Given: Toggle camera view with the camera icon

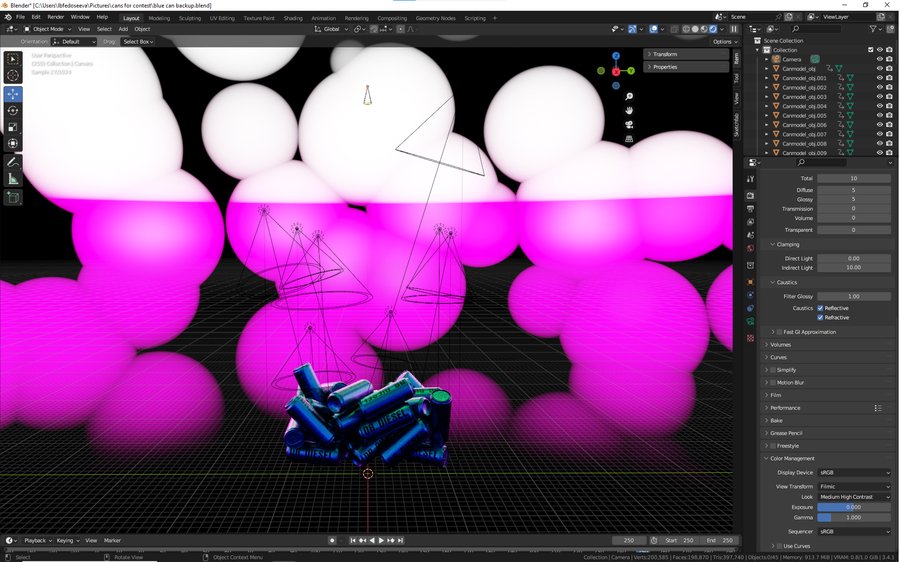Looking at the screenshot, I should (629, 125).
